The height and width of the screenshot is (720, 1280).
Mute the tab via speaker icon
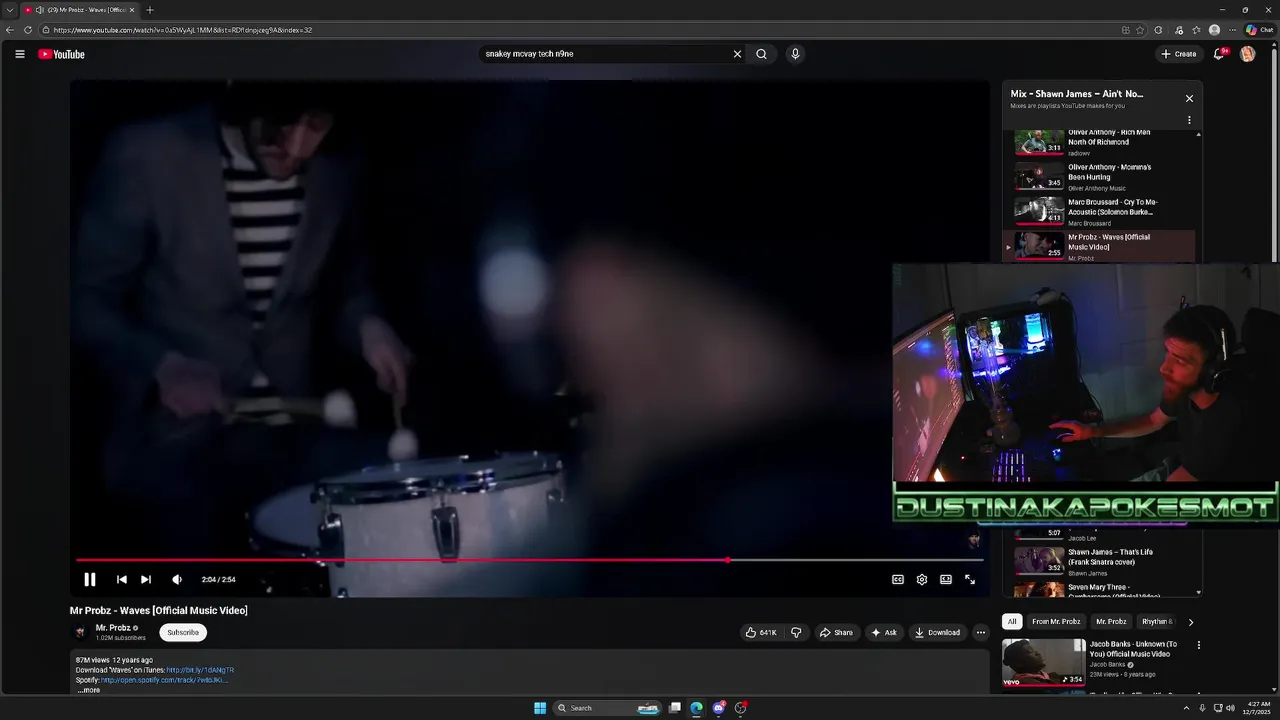click(40, 10)
